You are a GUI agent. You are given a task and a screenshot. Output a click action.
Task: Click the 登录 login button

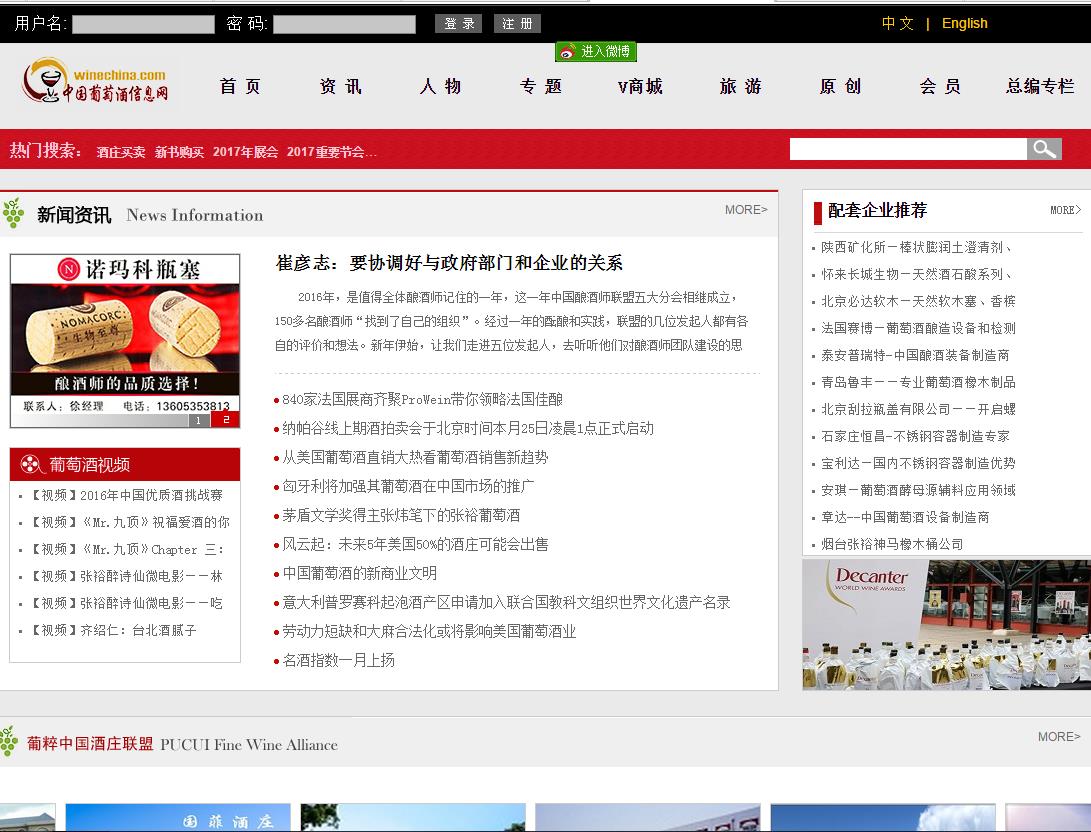point(459,24)
